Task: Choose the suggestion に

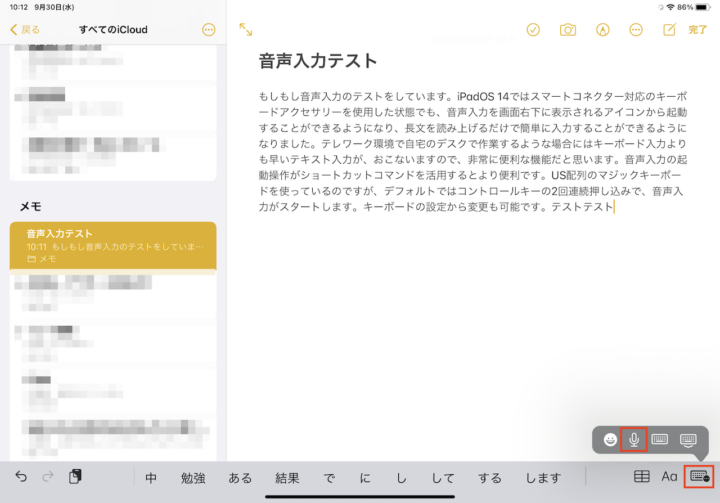Action: [x=365, y=478]
